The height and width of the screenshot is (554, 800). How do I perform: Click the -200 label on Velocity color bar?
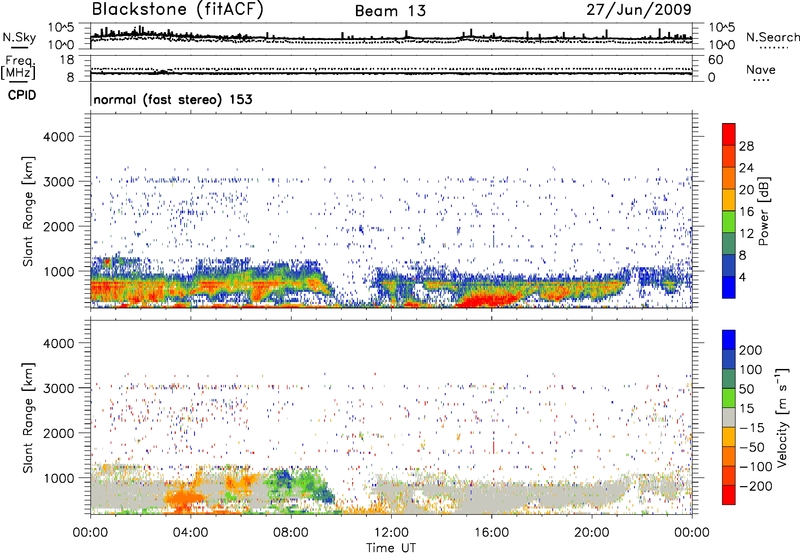click(755, 486)
